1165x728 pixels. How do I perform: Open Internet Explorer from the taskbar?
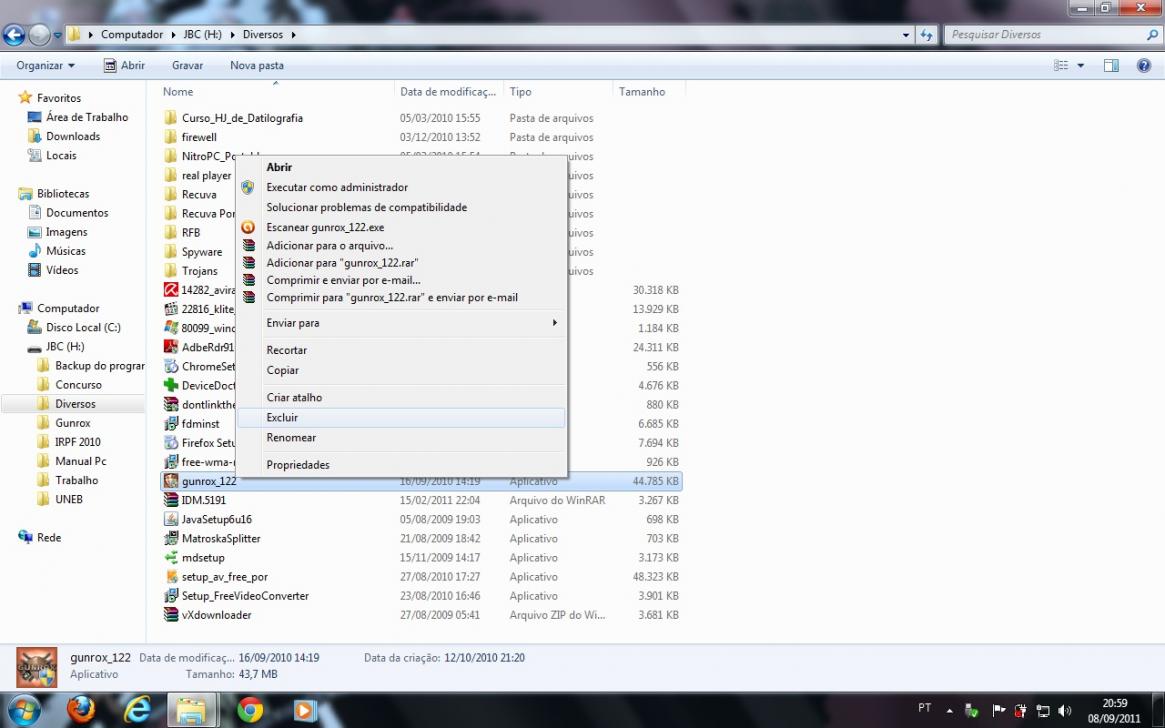click(x=137, y=710)
